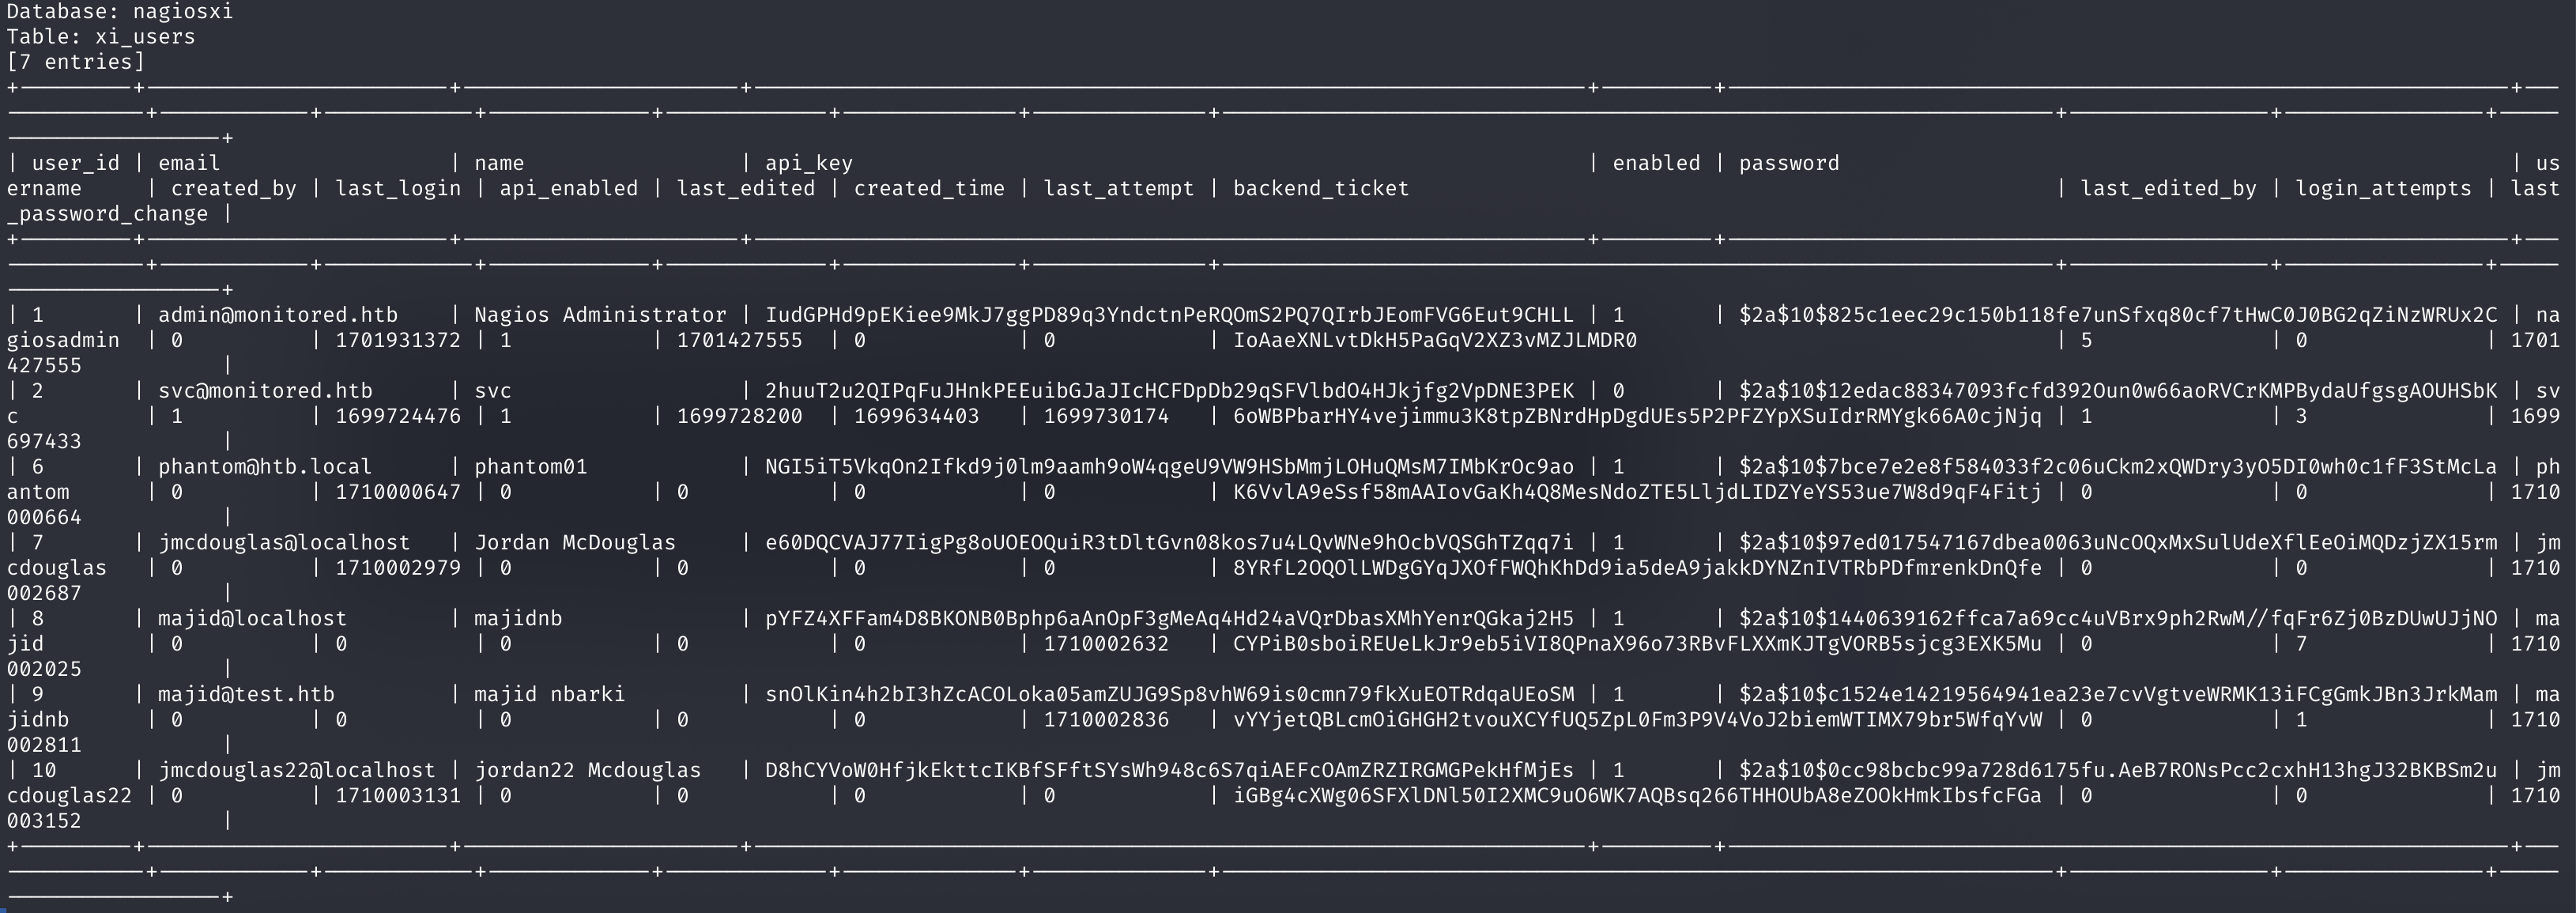The image size is (2576, 913).
Task: Click the 'enabled' column header
Action: pos(1656,163)
